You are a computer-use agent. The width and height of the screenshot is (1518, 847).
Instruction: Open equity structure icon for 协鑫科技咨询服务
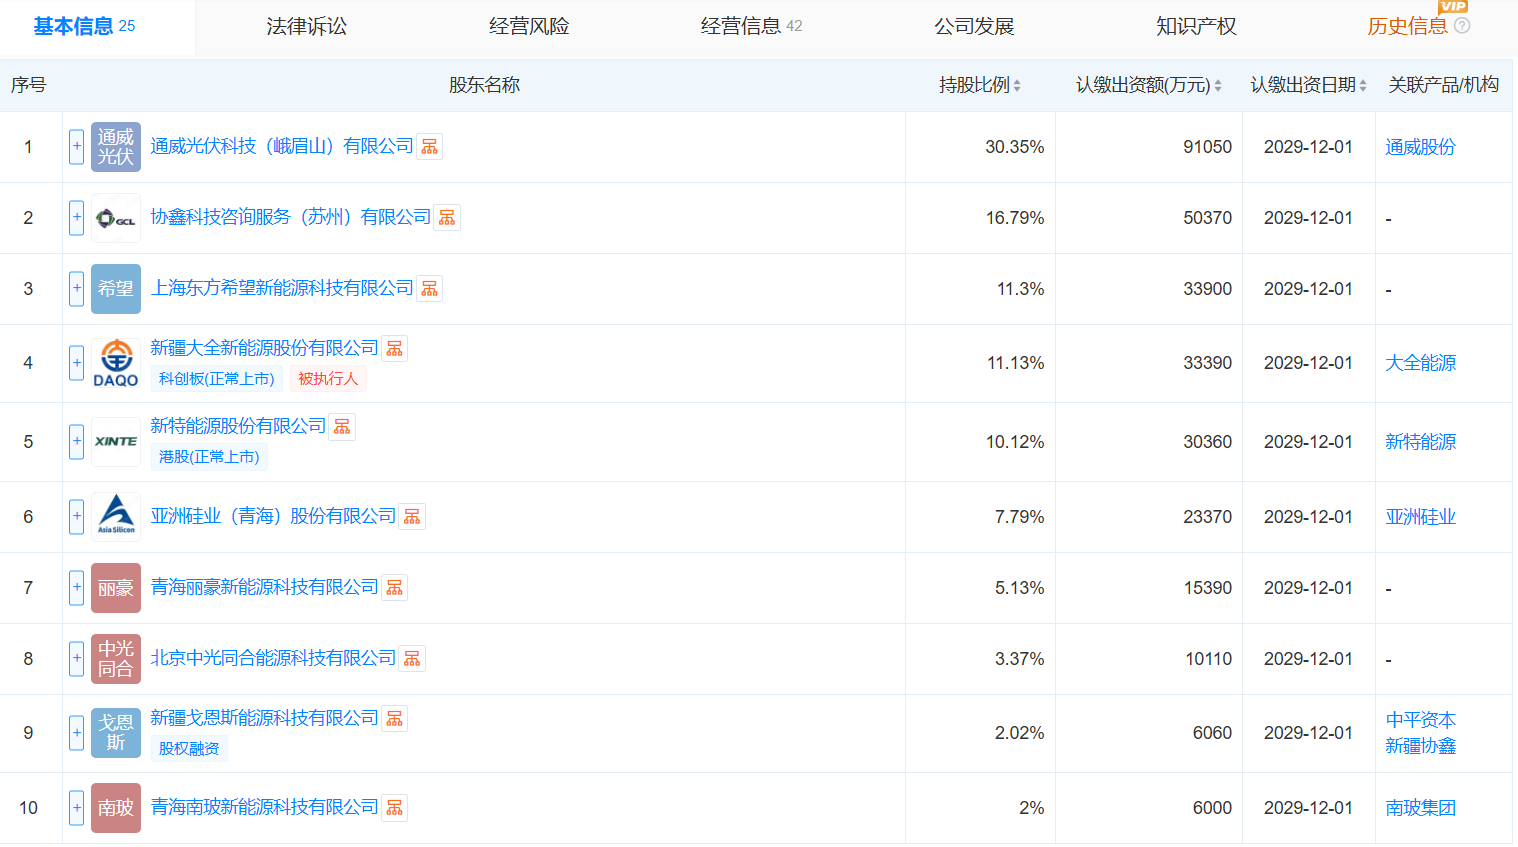coord(447,218)
